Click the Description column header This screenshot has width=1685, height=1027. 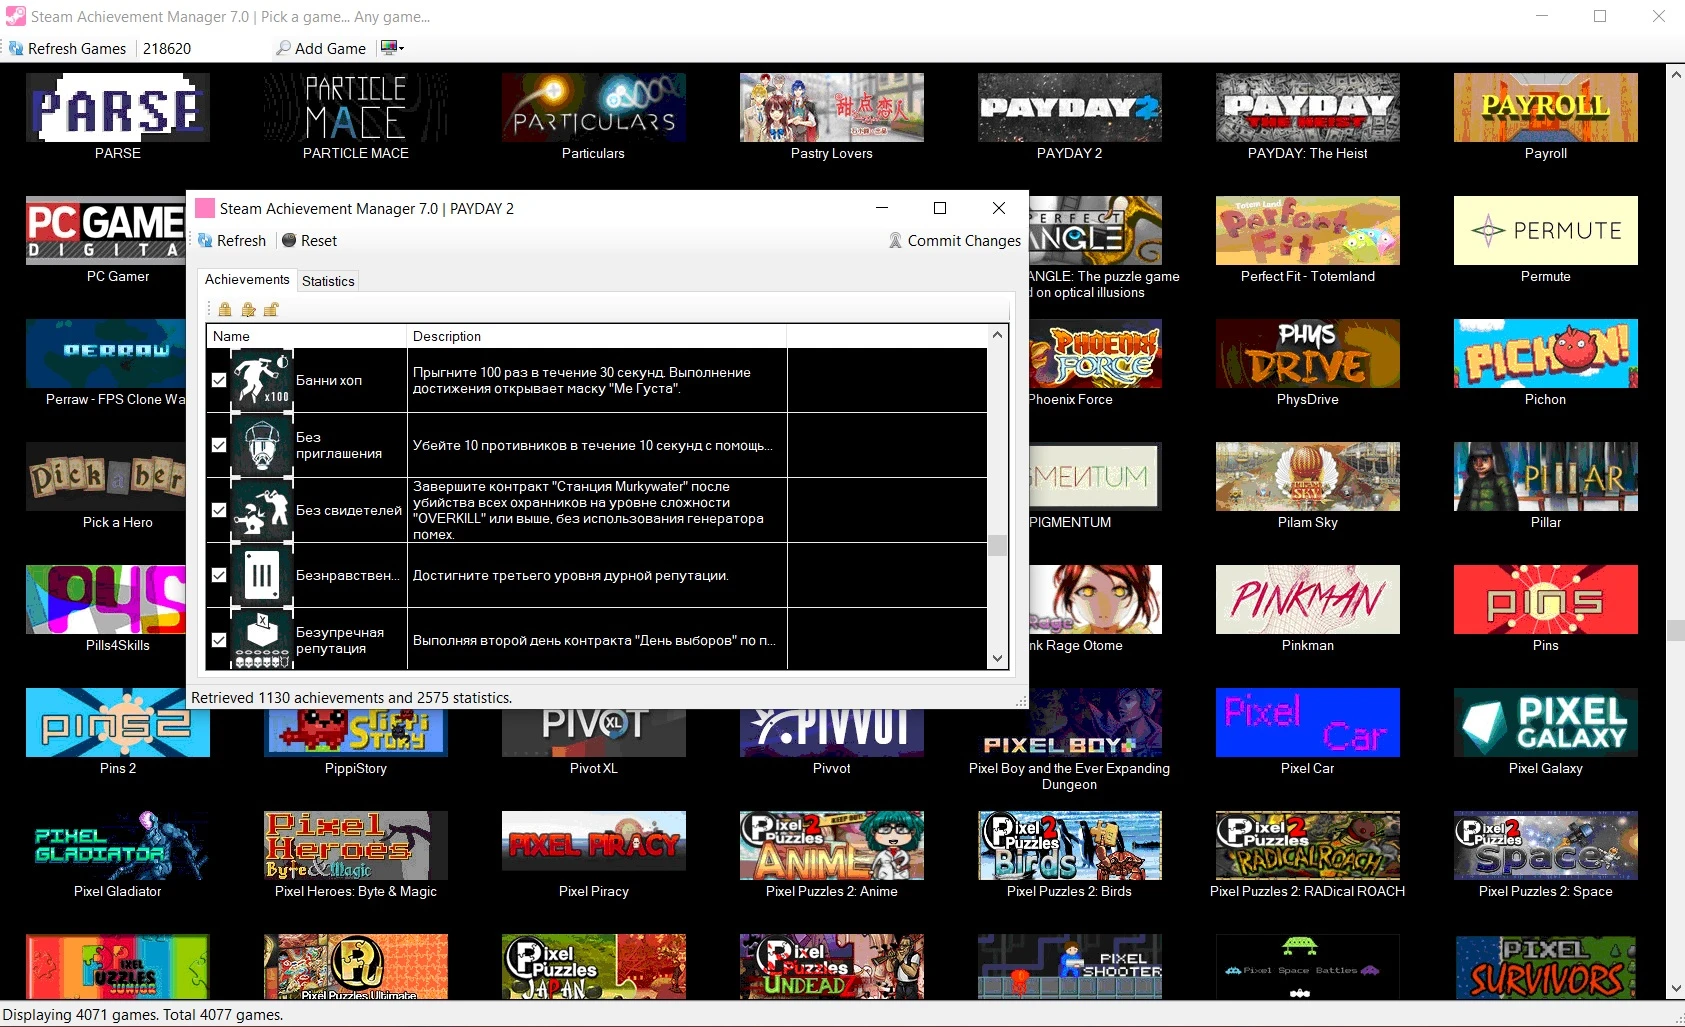tap(596, 336)
